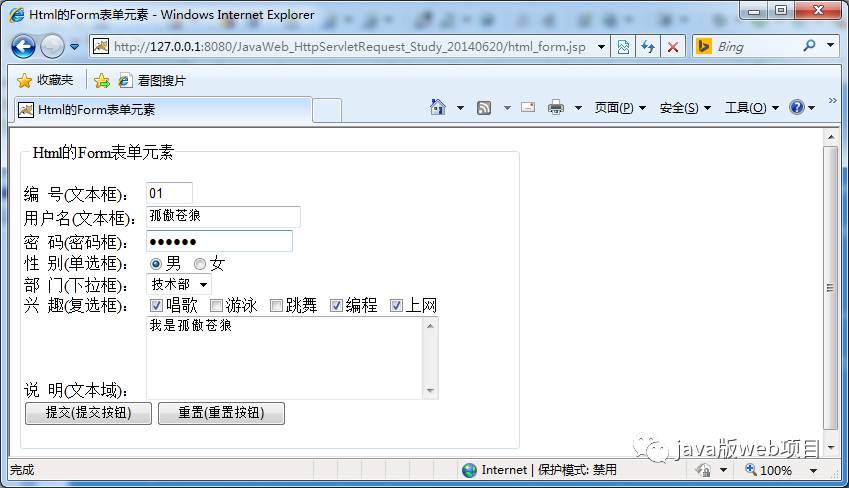Screen dimensions: 849x488
Task: Click the Add to Favorites bar icon
Action: (x=101, y=81)
